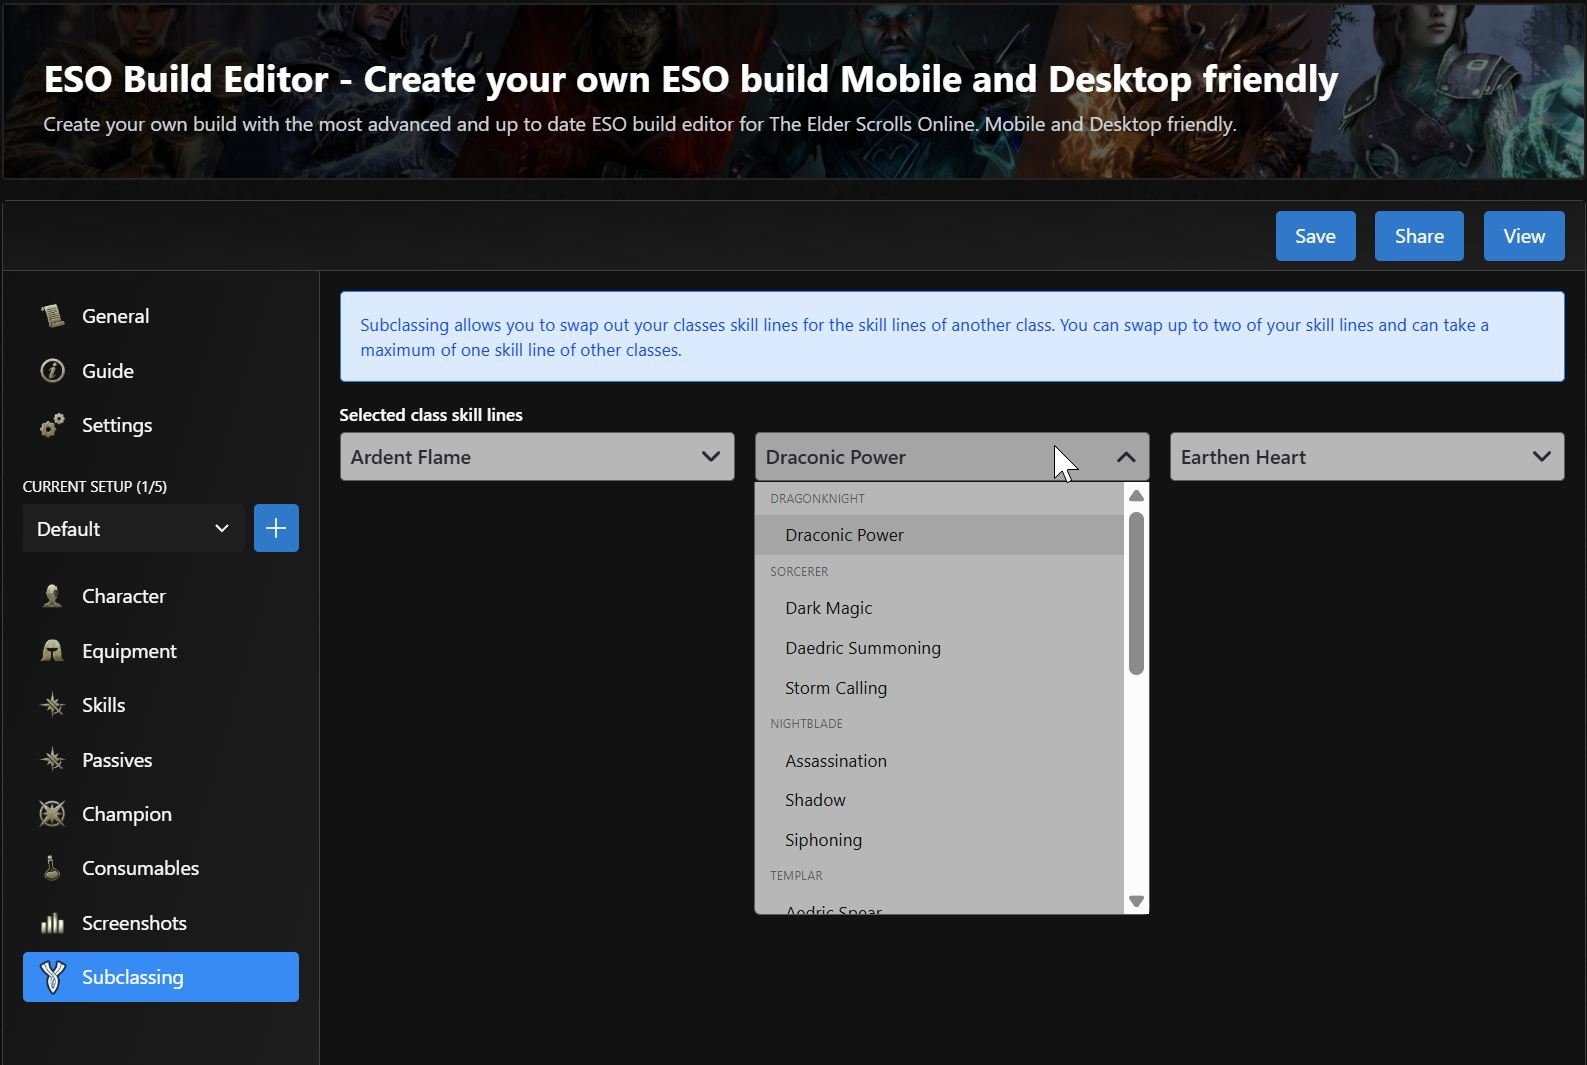Open the Default setup dropdown
Viewport: 1587px width, 1065px height.
click(x=133, y=528)
